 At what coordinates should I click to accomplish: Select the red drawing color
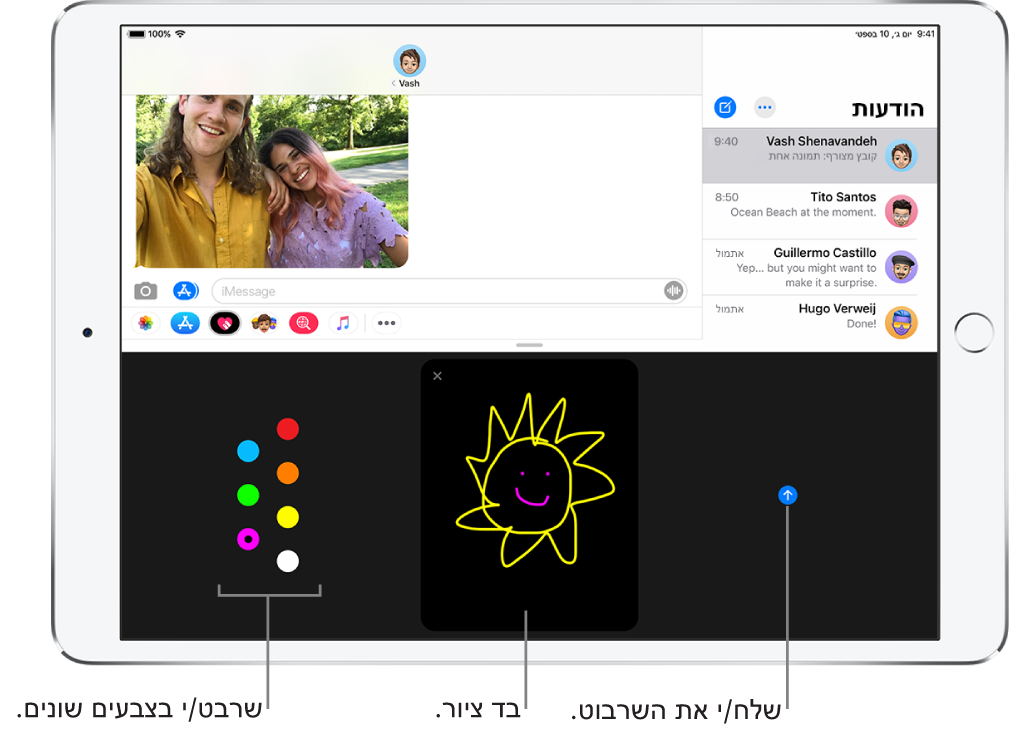pos(288,429)
